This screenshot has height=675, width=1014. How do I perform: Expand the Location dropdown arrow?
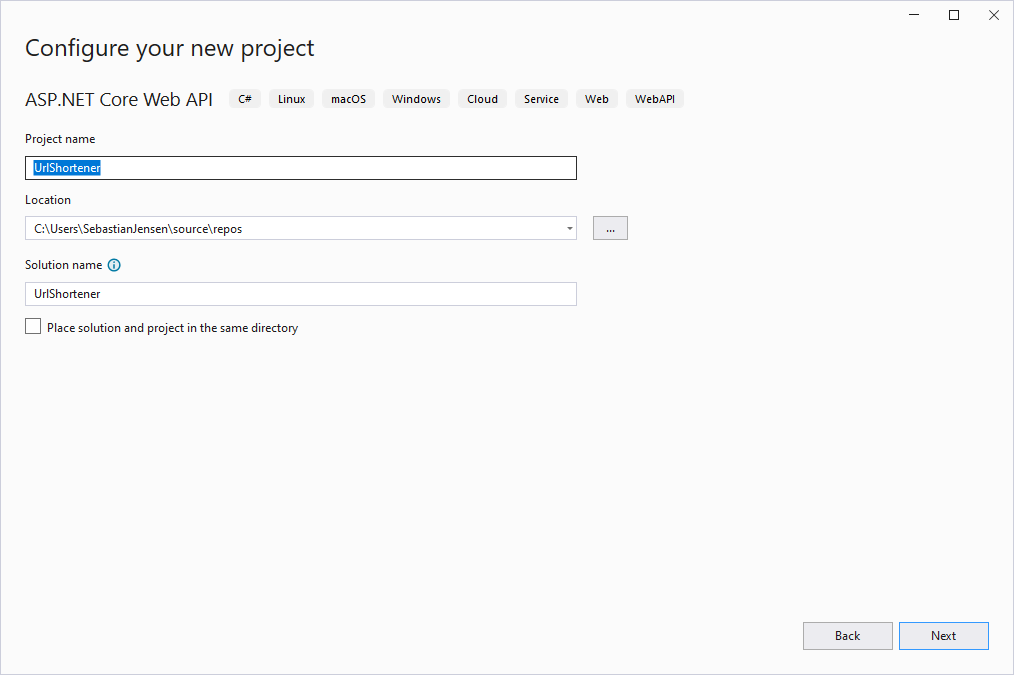pyautogui.click(x=569, y=228)
